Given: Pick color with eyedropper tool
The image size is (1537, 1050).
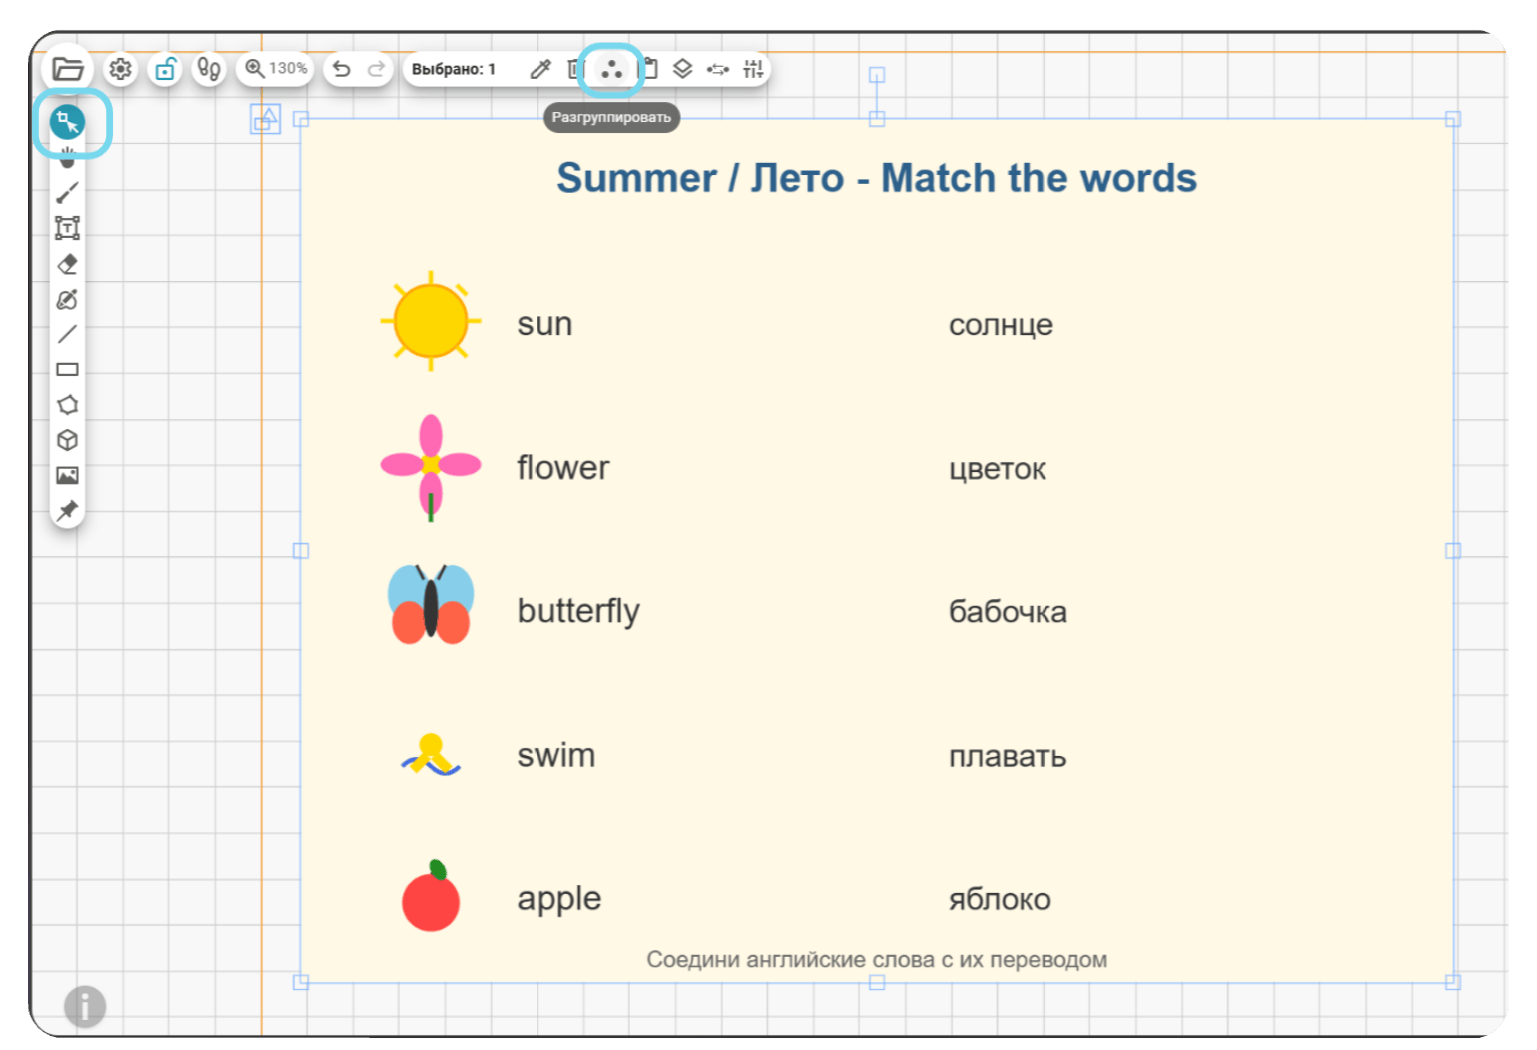Looking at the screenshot, I should pyautogui.click(x=540, y=69).
